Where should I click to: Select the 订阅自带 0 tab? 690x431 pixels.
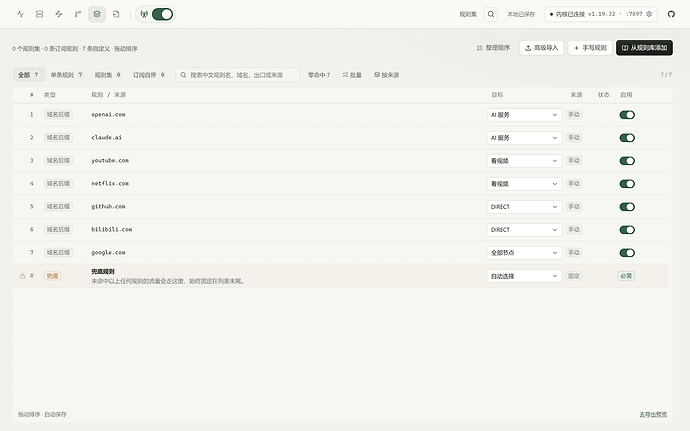coord(149,75)
